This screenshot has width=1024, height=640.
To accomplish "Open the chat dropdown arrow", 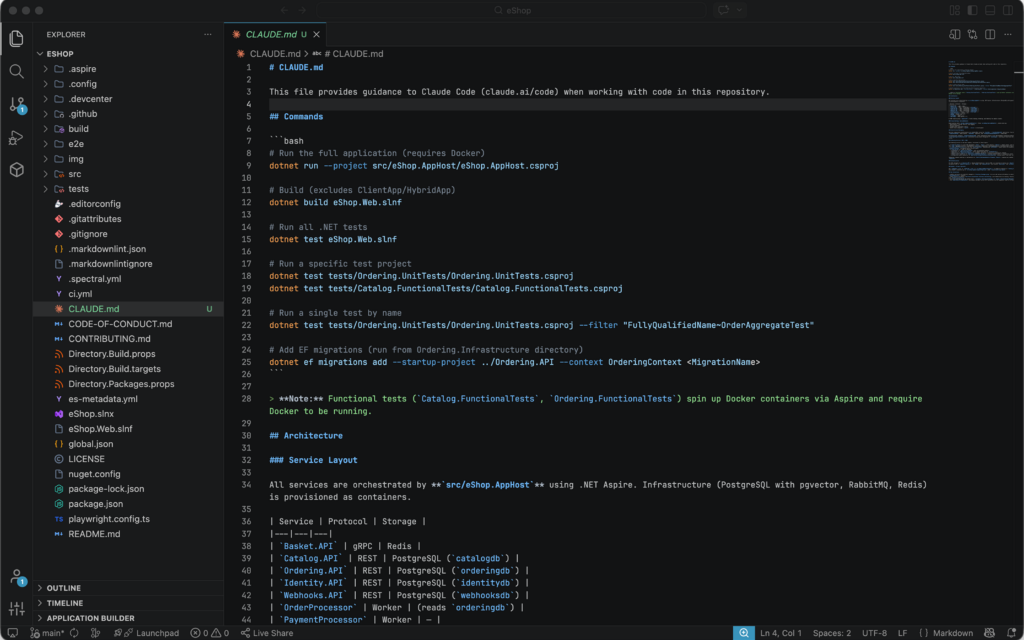I will point(739,10).
